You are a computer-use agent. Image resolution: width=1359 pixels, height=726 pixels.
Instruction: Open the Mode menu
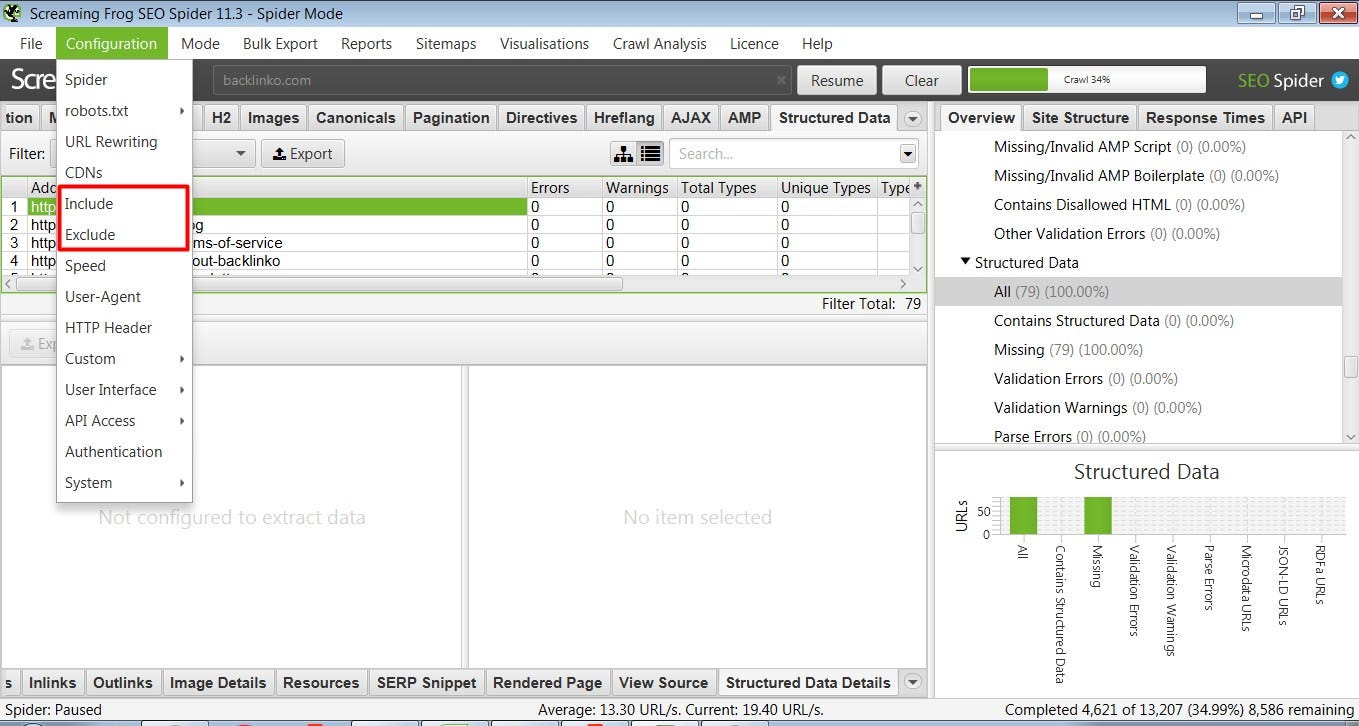pos(200,44)
